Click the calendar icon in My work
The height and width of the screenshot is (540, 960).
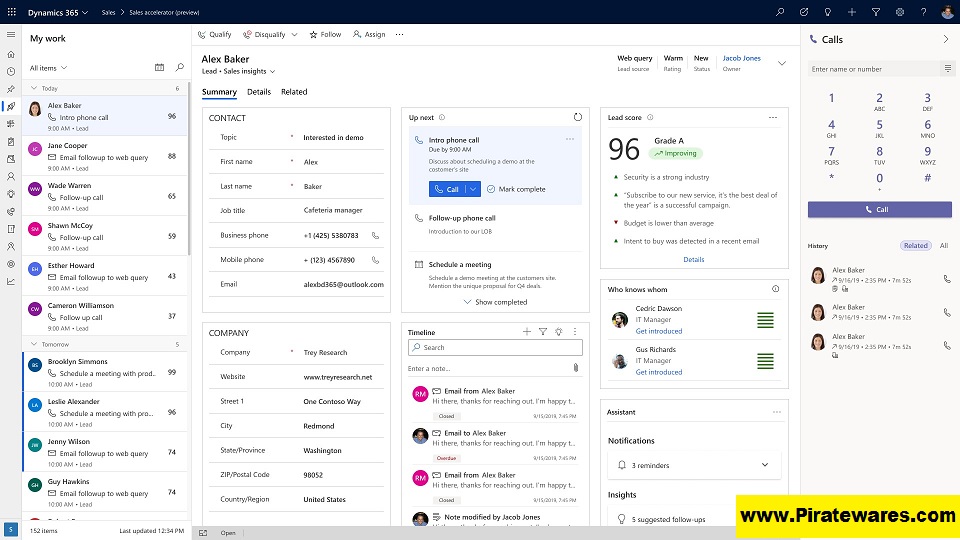[160, 67]
